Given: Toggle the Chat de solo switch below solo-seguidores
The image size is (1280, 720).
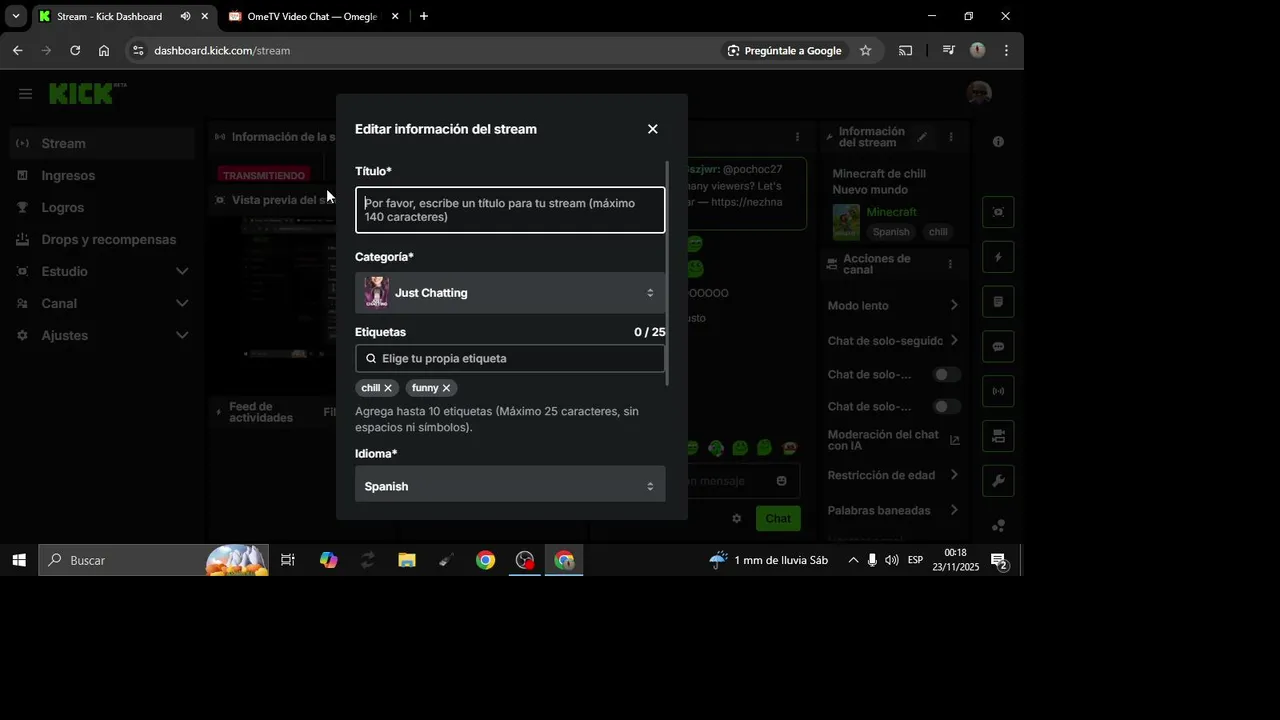Looking at the screenshot, I should pyautogui.click(x=946, y=375).
